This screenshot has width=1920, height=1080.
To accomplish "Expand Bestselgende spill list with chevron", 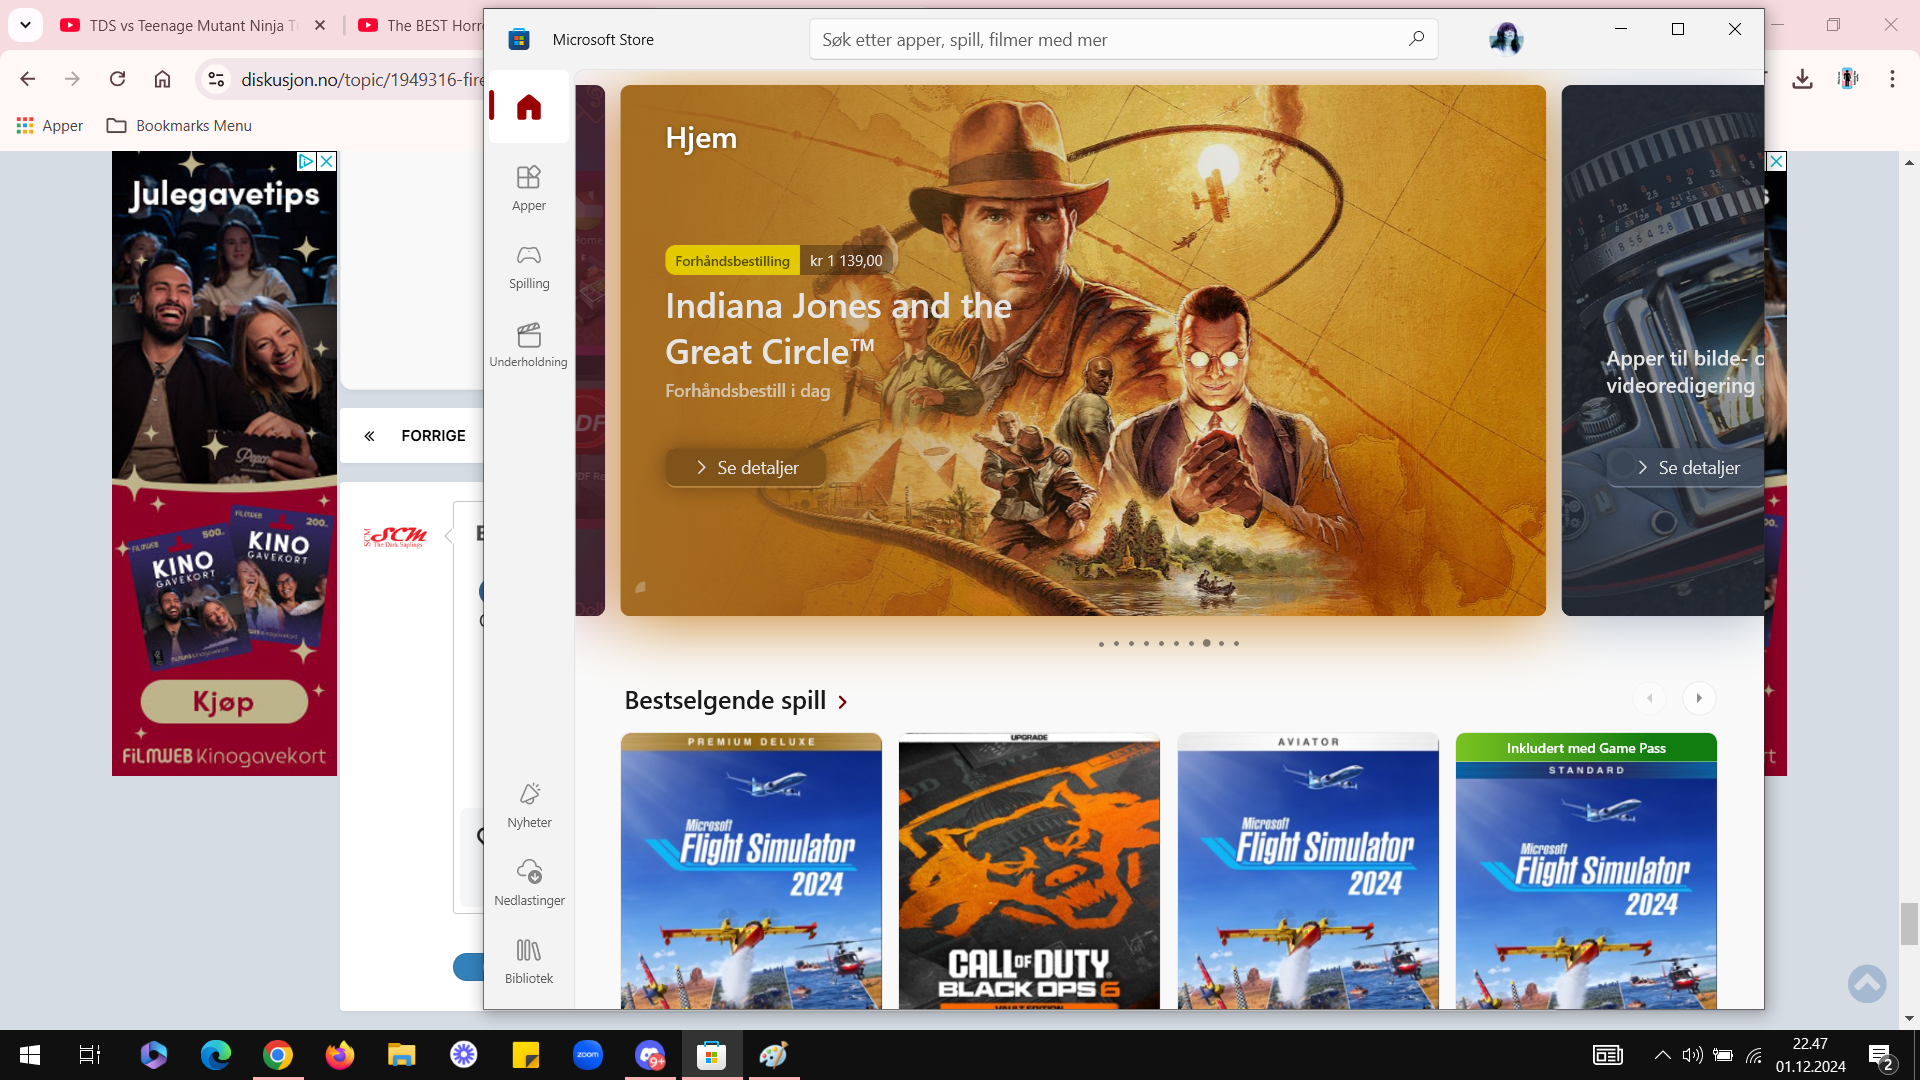I will [x=843, y=702].
